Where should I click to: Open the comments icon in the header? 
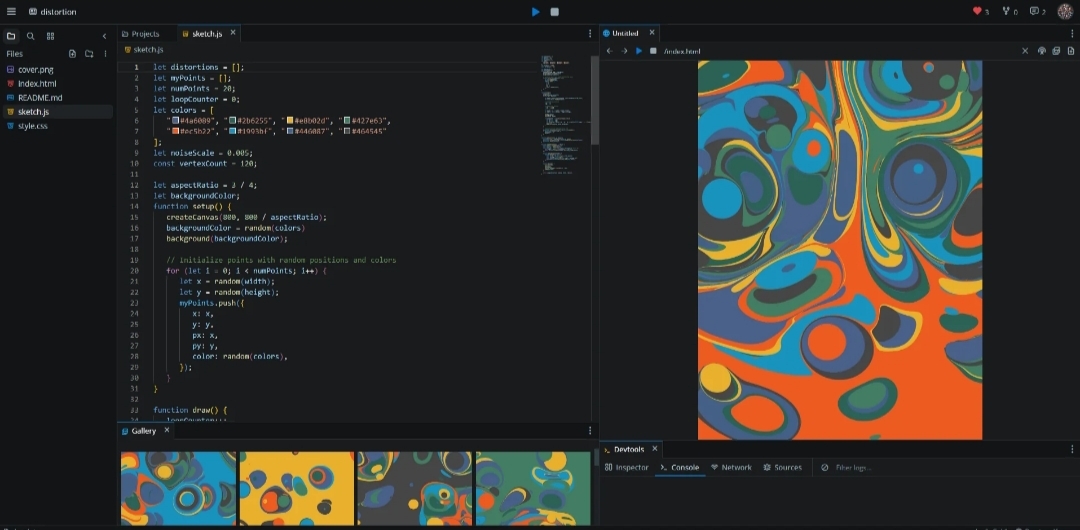coord(1034,12)
